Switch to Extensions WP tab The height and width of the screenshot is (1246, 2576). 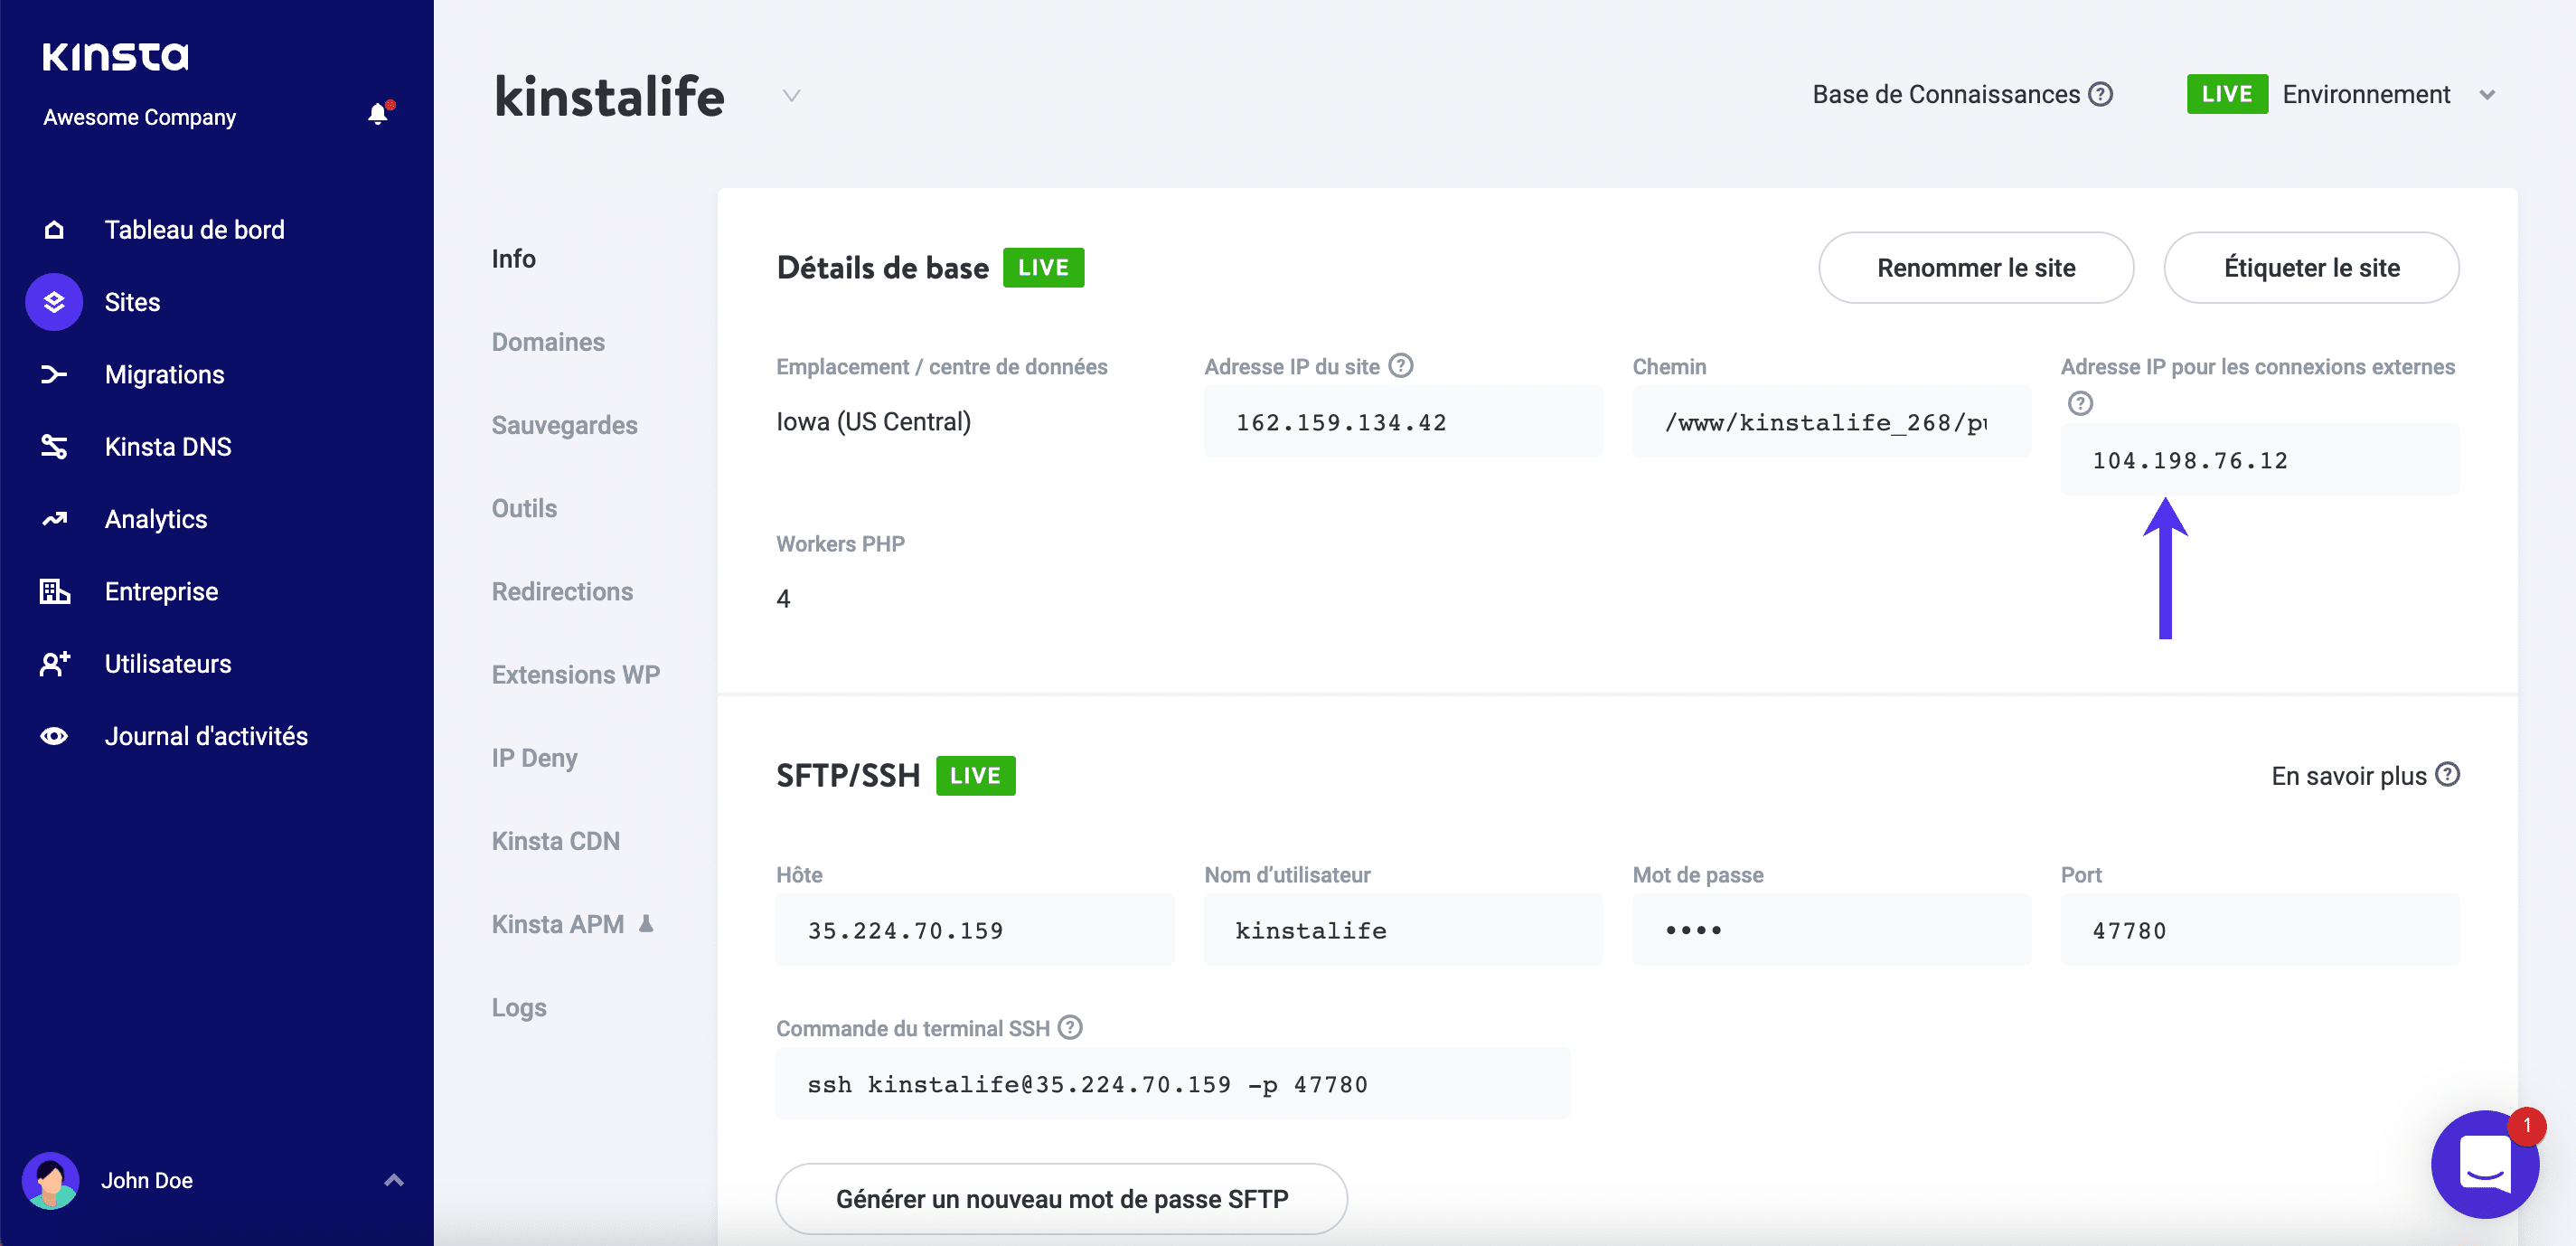coord(576,674)
